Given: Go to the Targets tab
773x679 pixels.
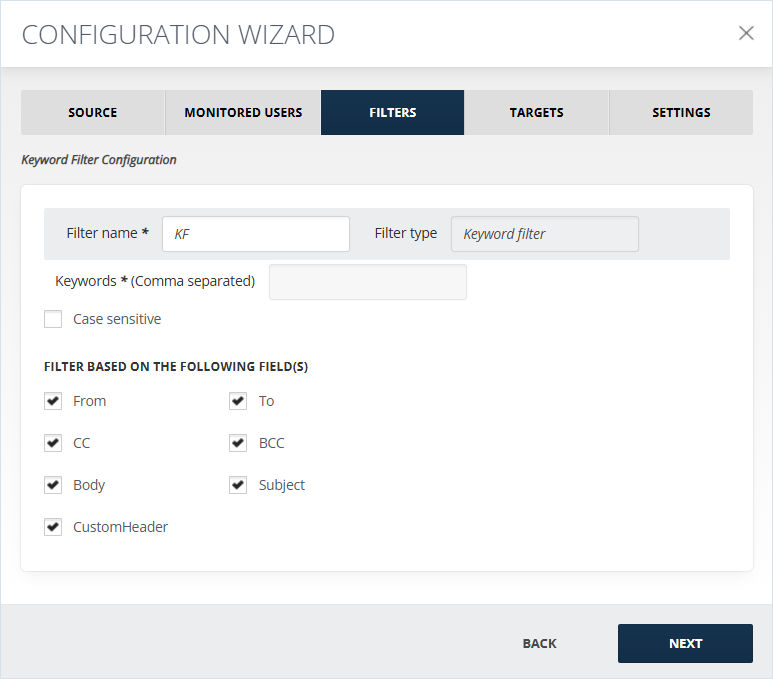Looking at the screenshot, I should (x=536, y=112).
